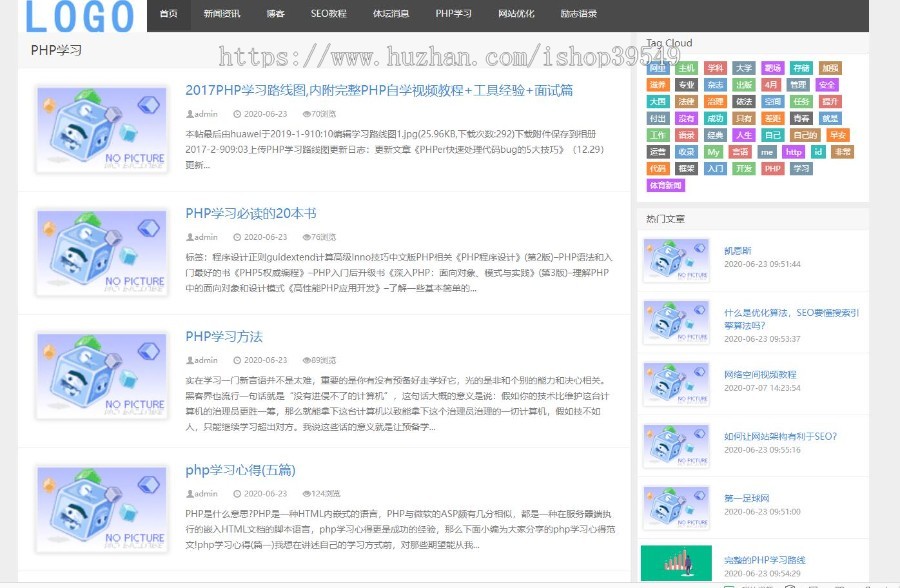Image resolution: width=900 pixels, height=588 pixels.
Task: Click clock icon under PHP学习方法 title
Action: [x=237, y=360]
